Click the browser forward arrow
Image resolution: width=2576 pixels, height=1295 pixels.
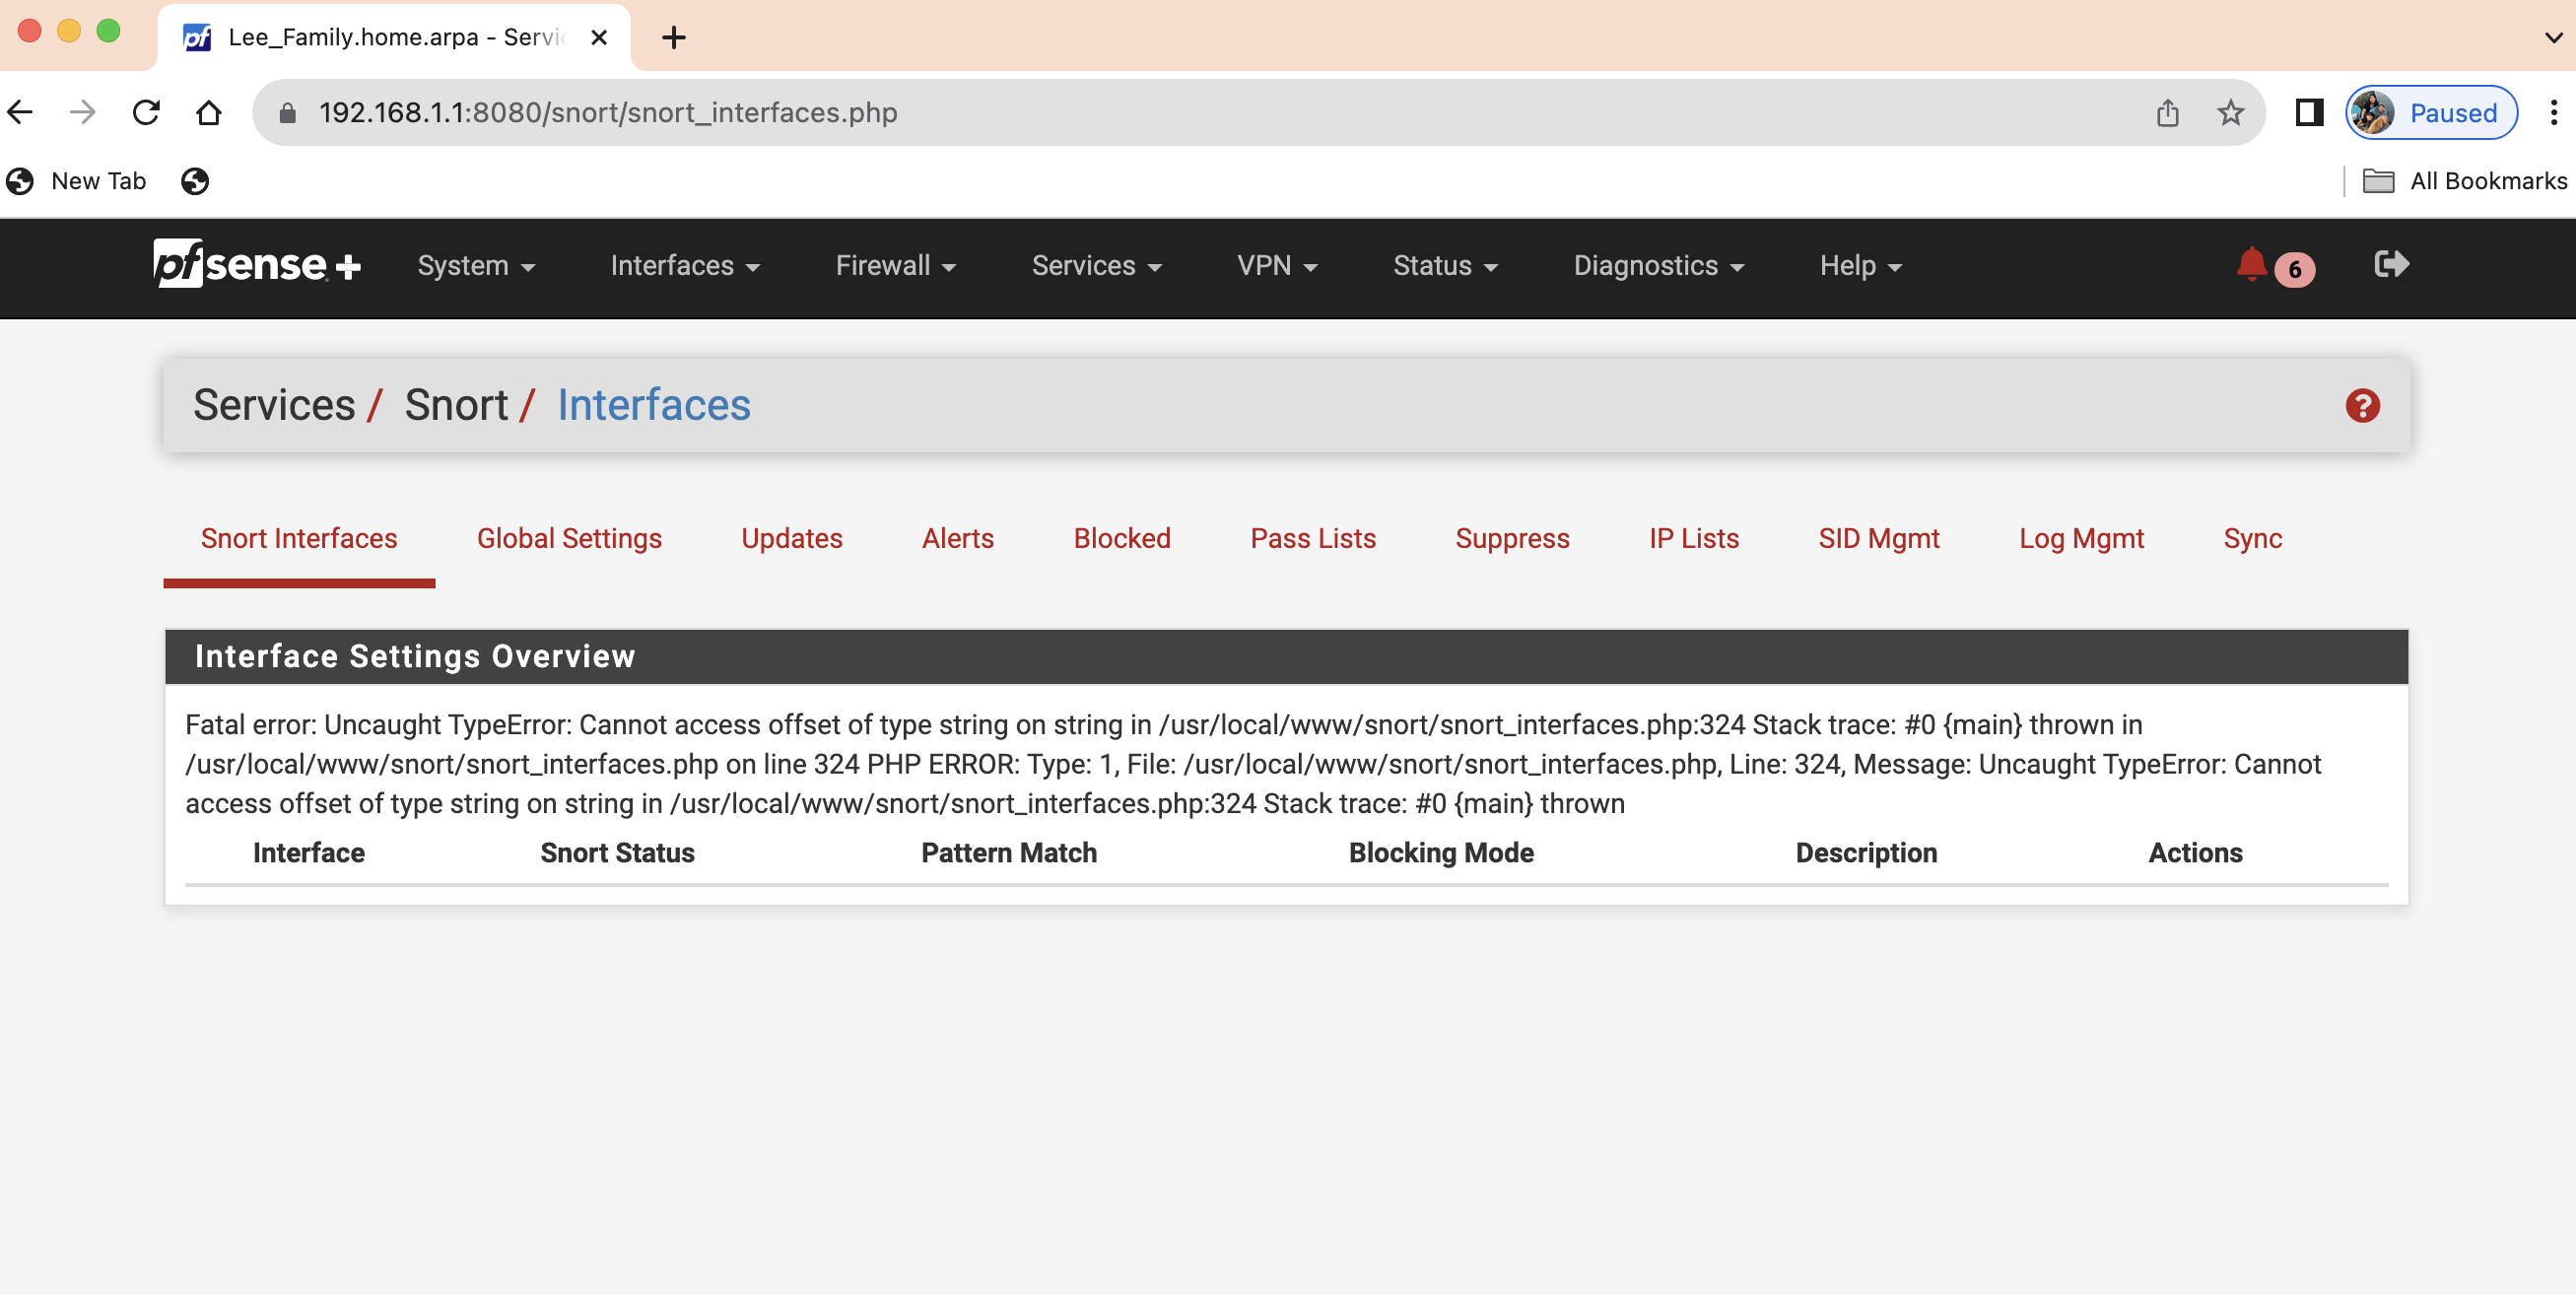83,112
